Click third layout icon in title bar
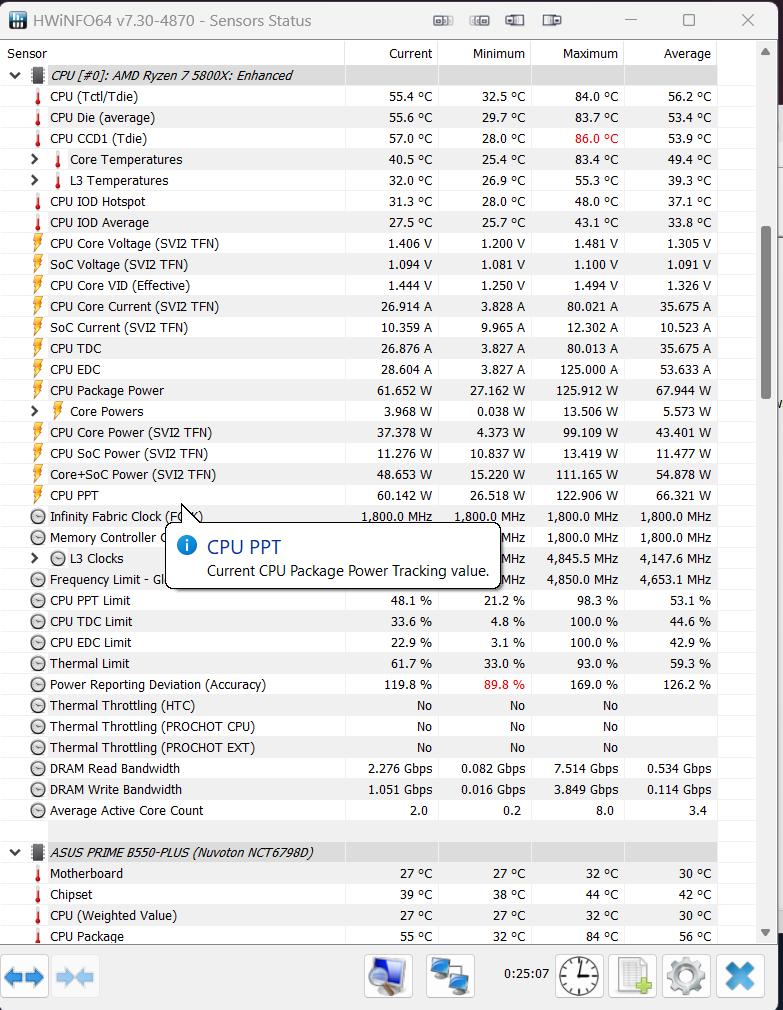 (515, 21)
